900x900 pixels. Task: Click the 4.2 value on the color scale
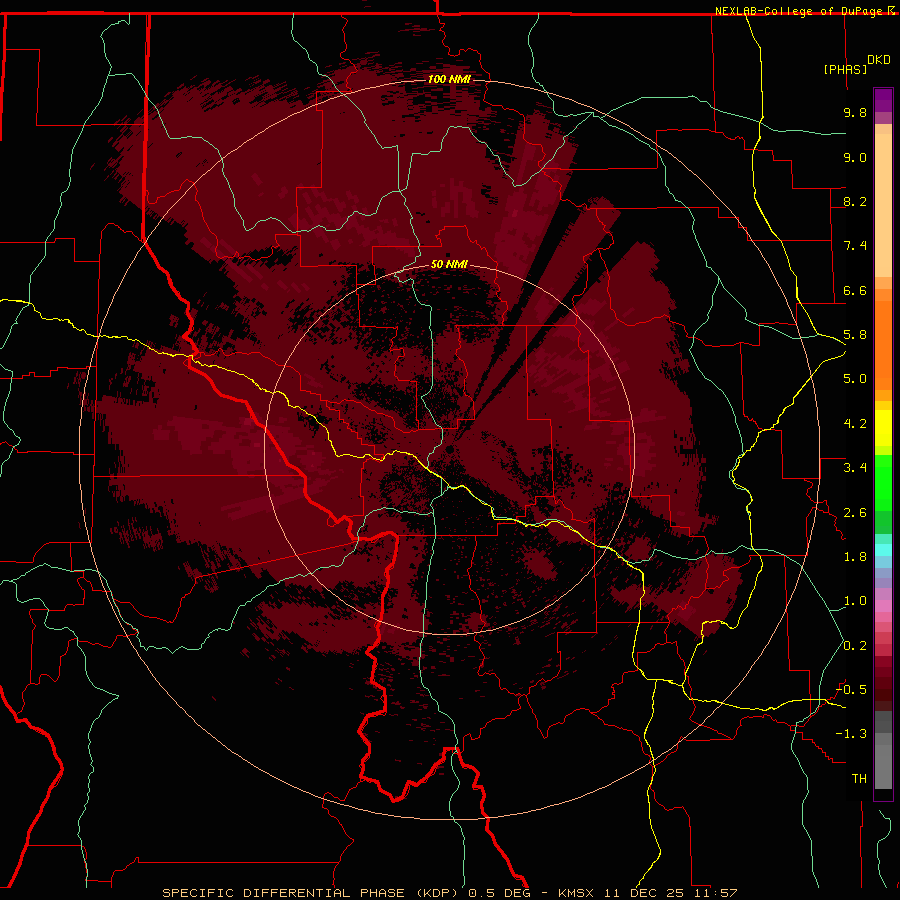point(855,424)
